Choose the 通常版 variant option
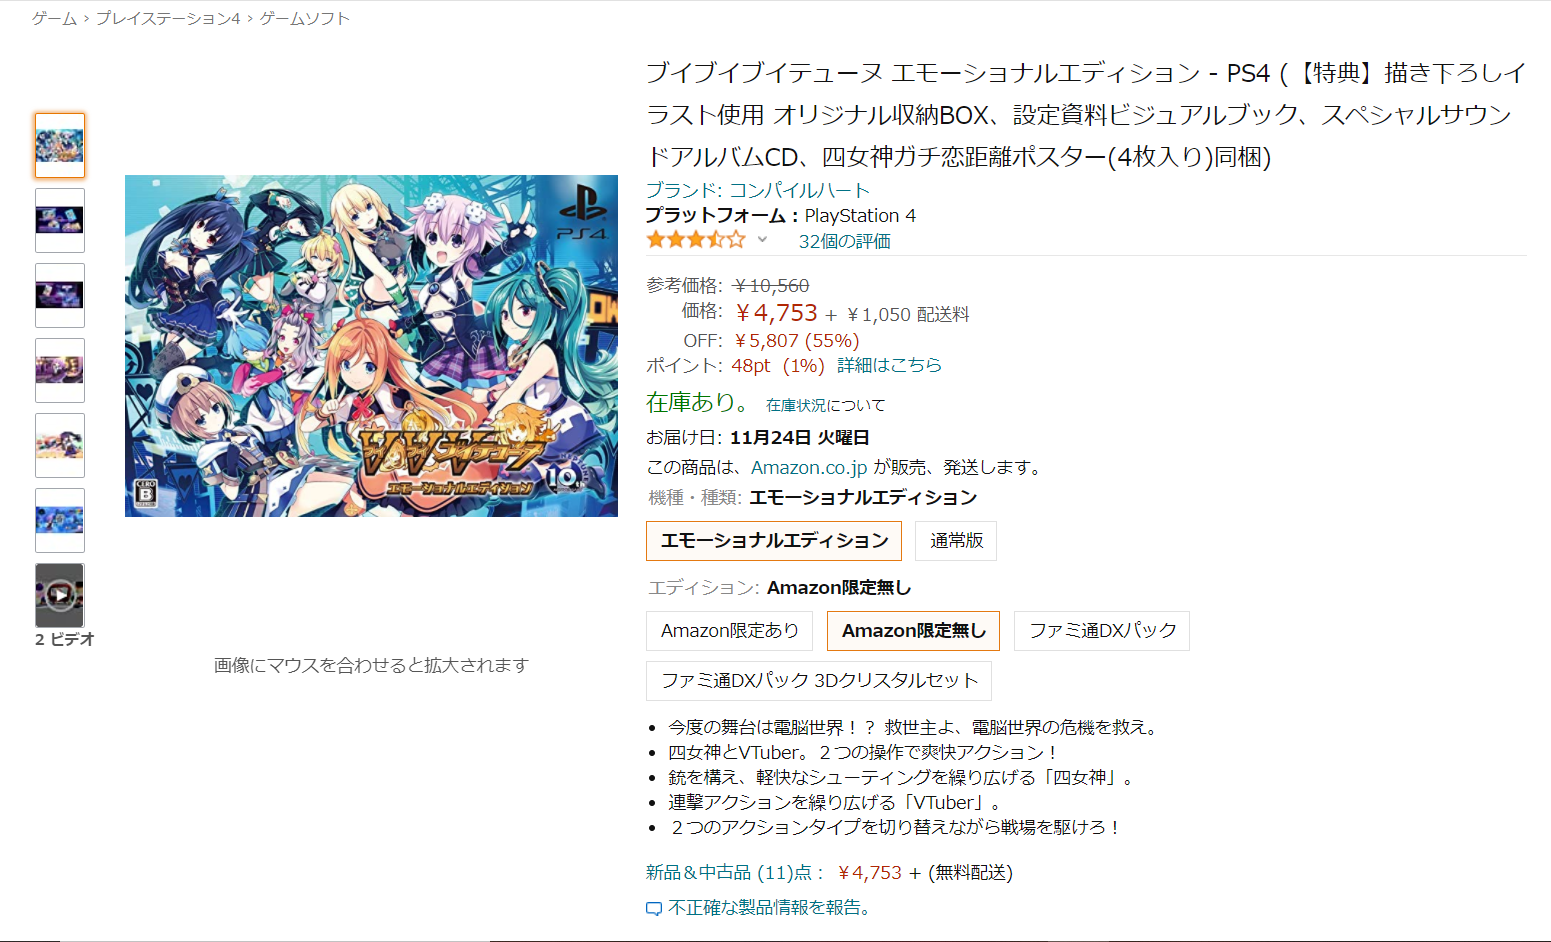Screen dimensions: 1551x942 click(x=956, y=541)
